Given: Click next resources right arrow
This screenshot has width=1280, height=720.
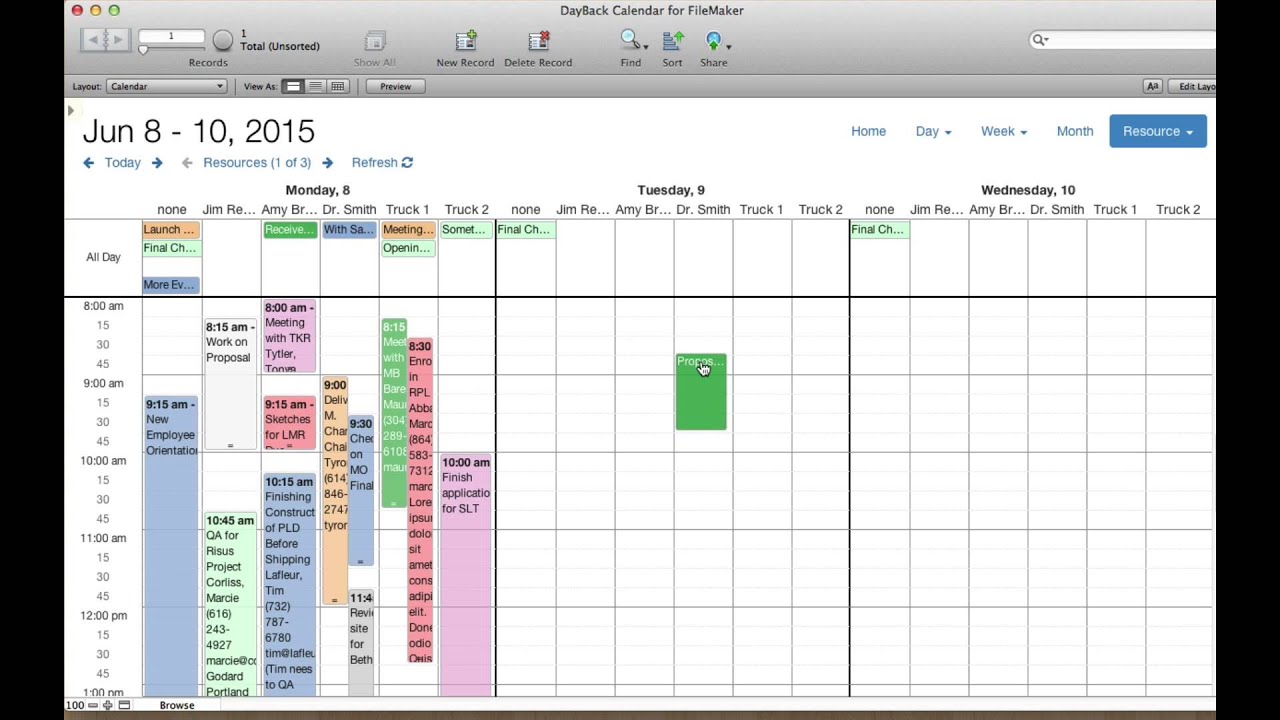Looking at the screenshot, I should pos(327,163).
